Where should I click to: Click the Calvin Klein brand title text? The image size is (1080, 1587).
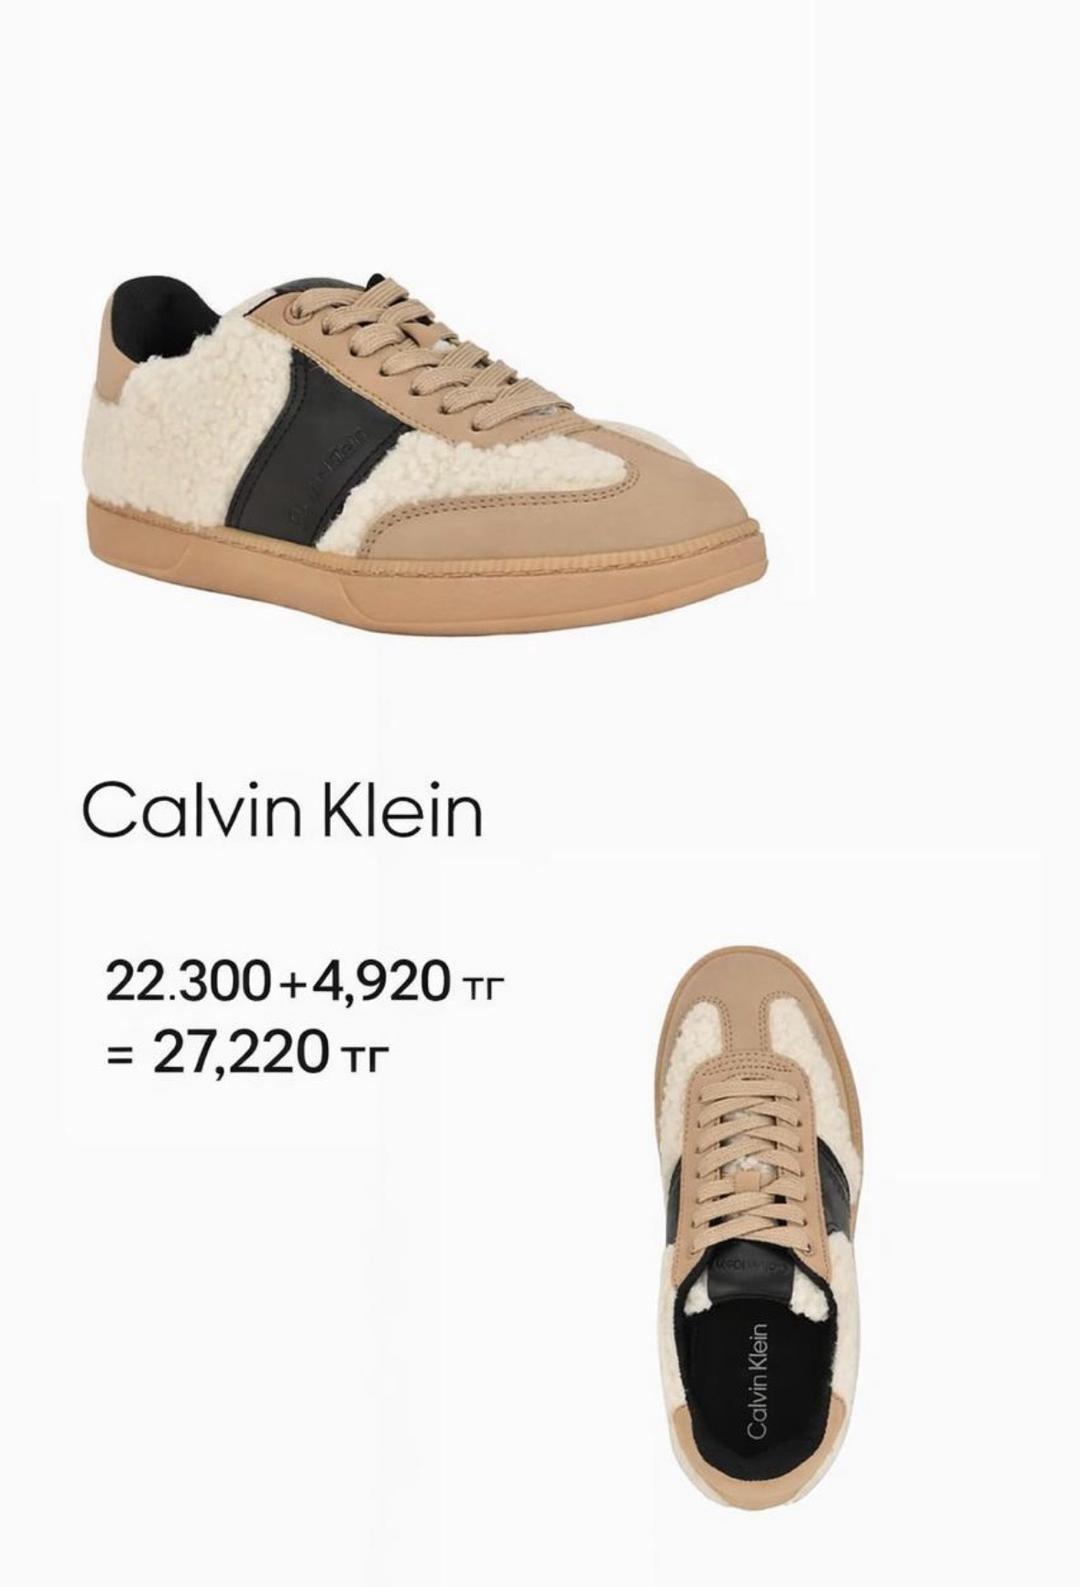tap(282, 809)
